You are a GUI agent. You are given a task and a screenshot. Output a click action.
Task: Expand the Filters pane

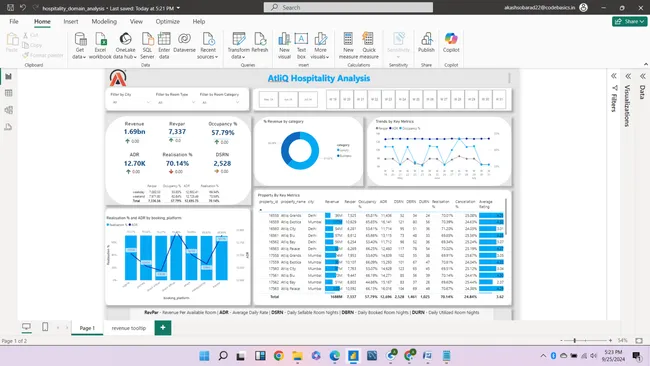614,76
